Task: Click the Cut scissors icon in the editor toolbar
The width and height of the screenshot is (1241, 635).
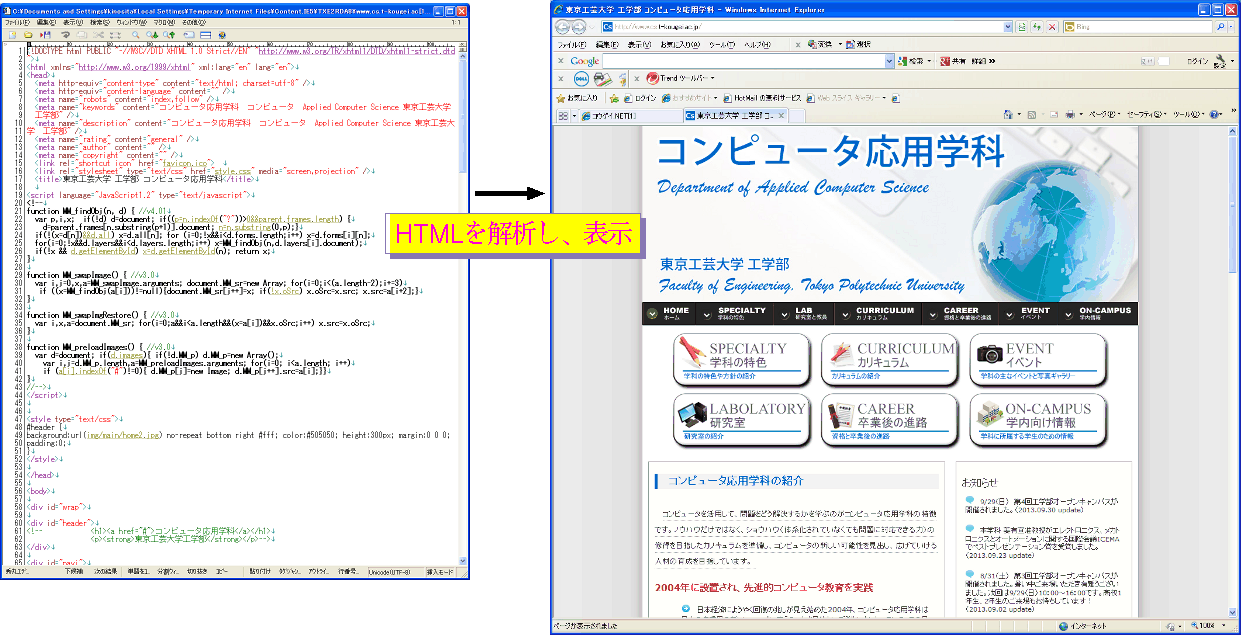Action: pos(99,35)
